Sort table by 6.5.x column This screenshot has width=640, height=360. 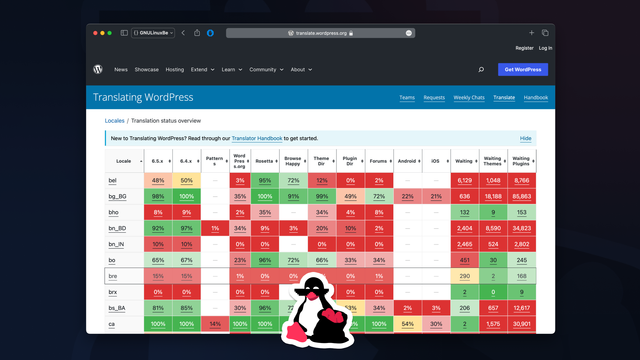pyautogui.click(x=158, y=161)
